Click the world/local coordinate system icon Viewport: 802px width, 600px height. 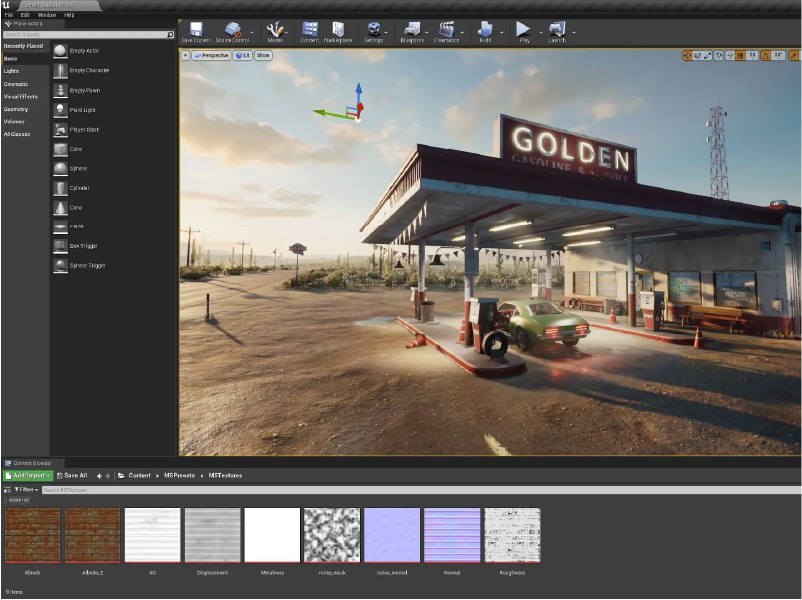click(x=719, y=55)
